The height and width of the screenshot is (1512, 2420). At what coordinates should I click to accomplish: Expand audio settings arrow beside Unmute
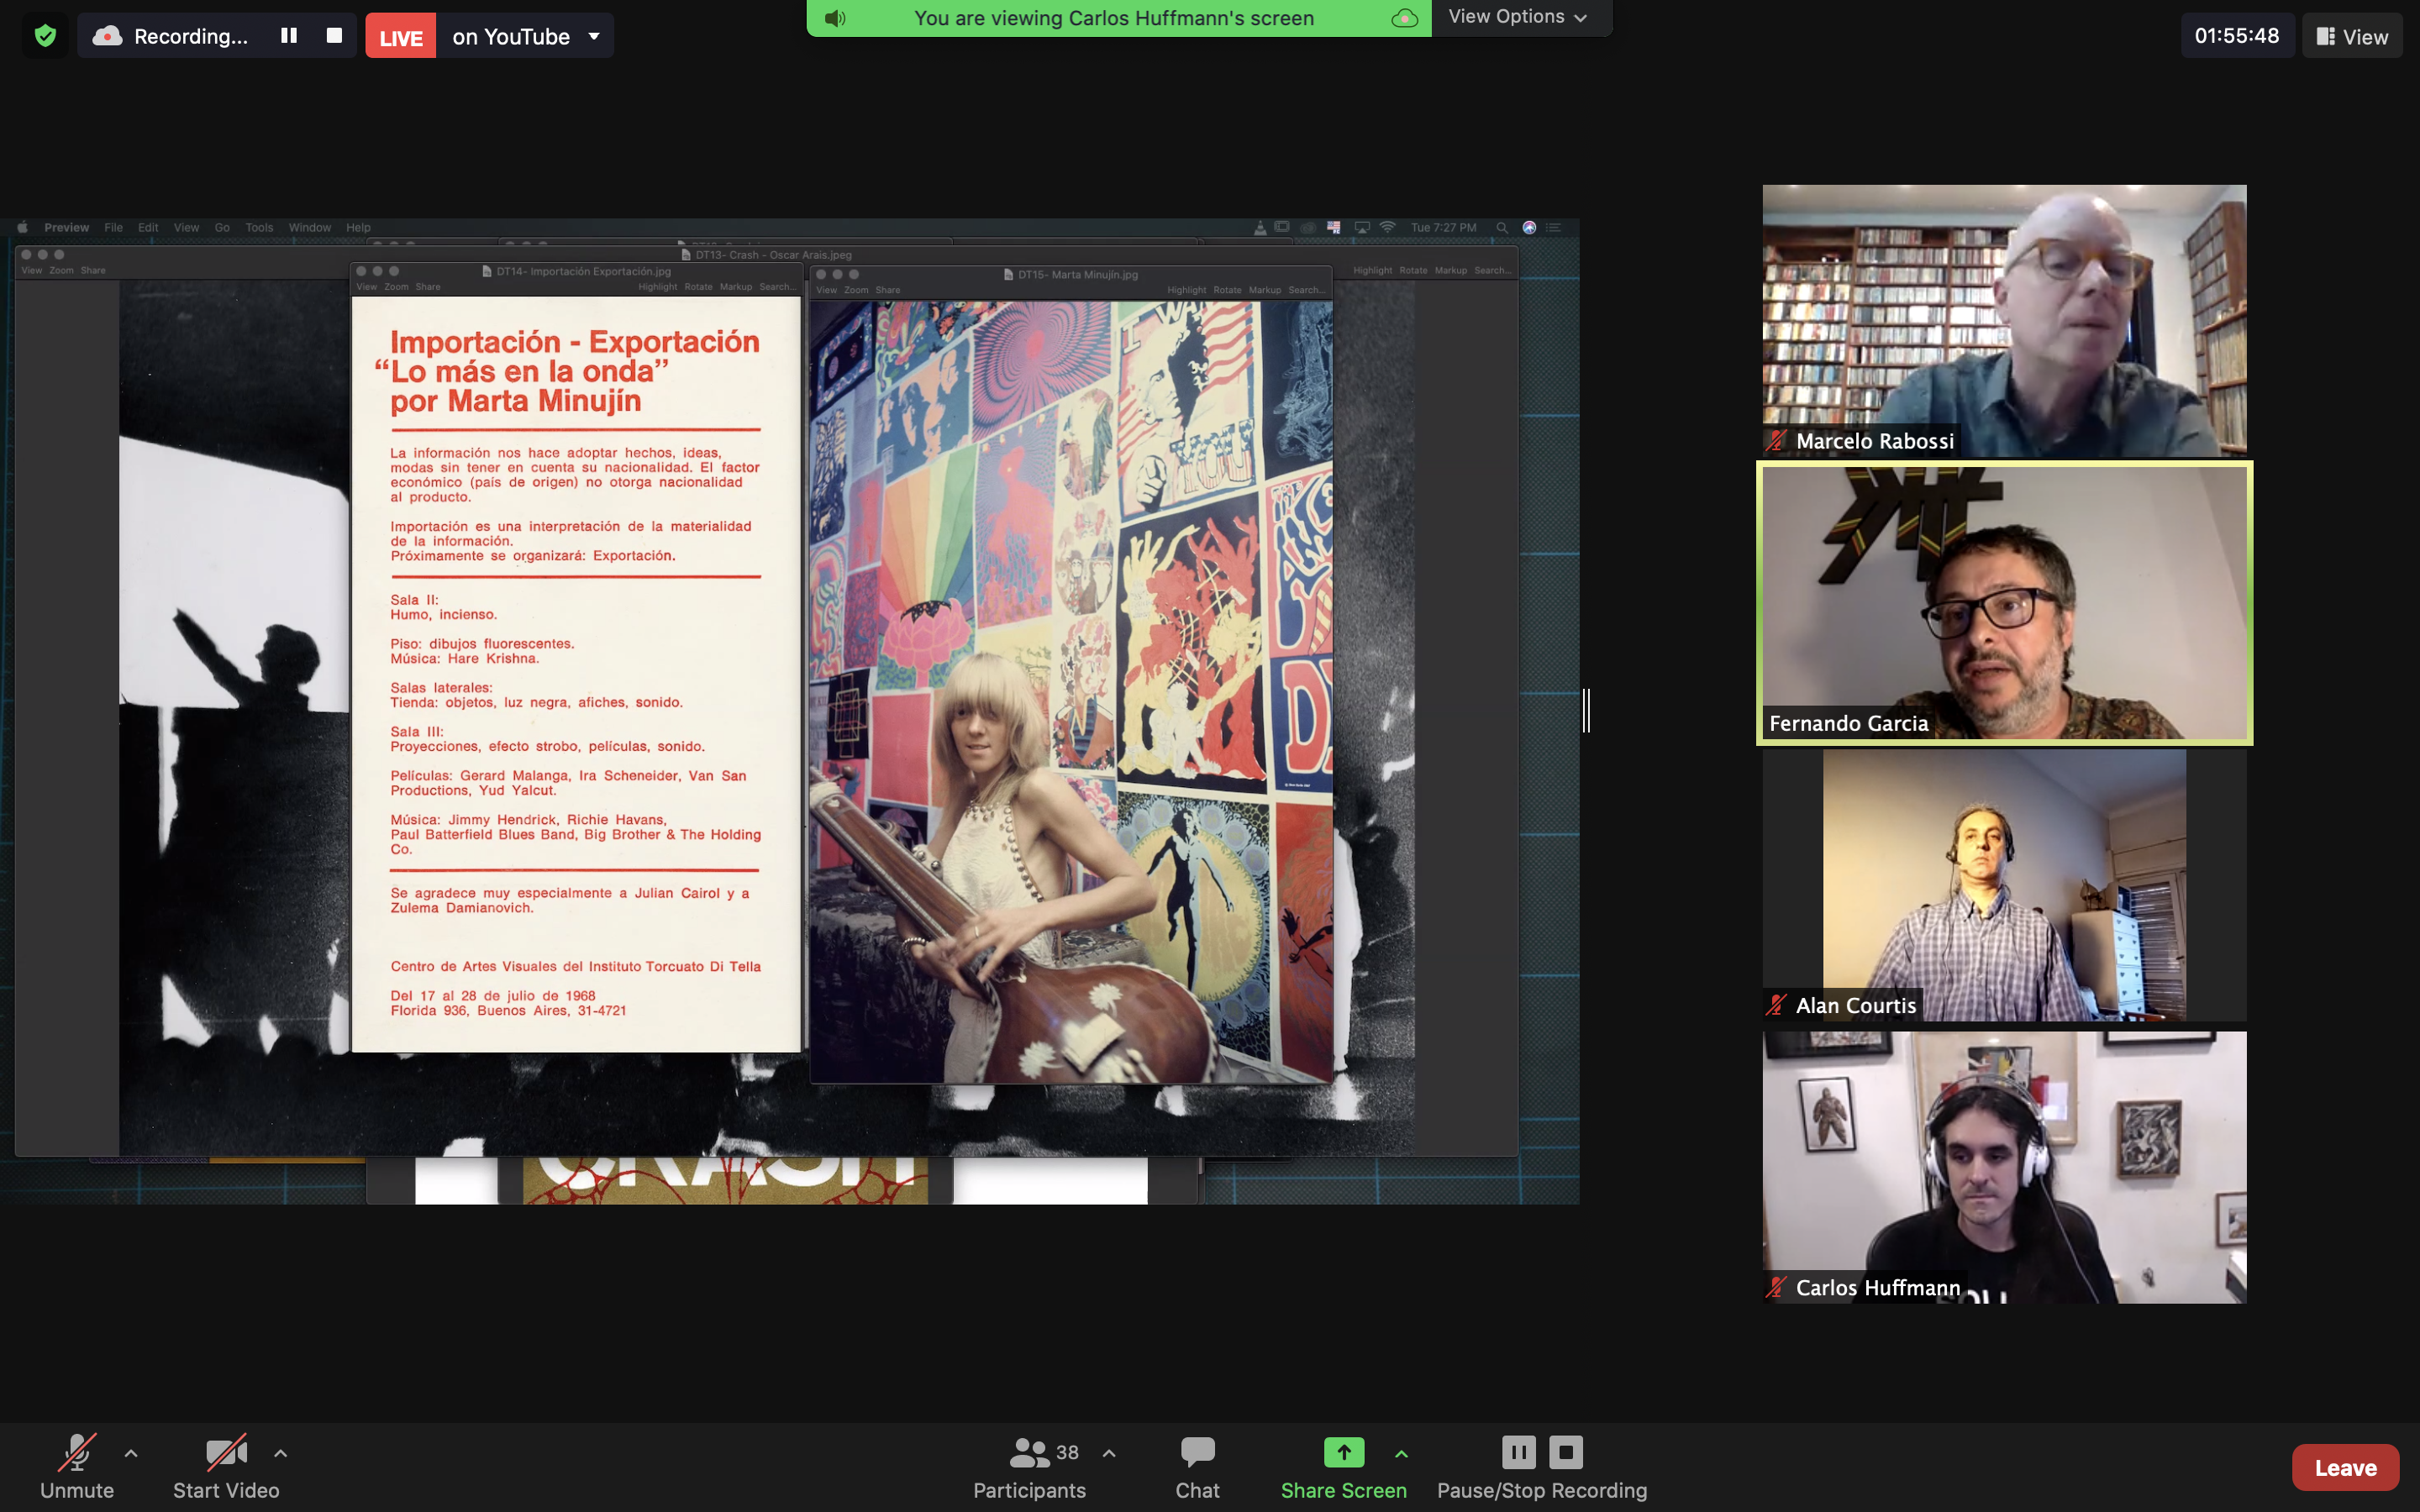(131, 1453)
